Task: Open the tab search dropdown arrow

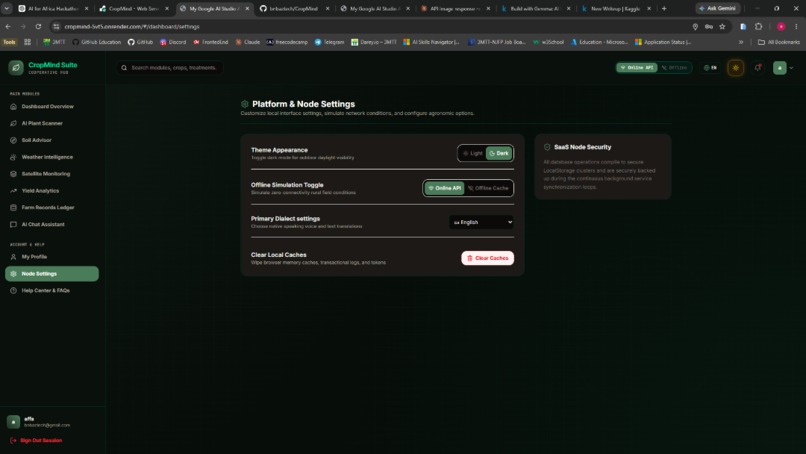Action: coord(7,8)
